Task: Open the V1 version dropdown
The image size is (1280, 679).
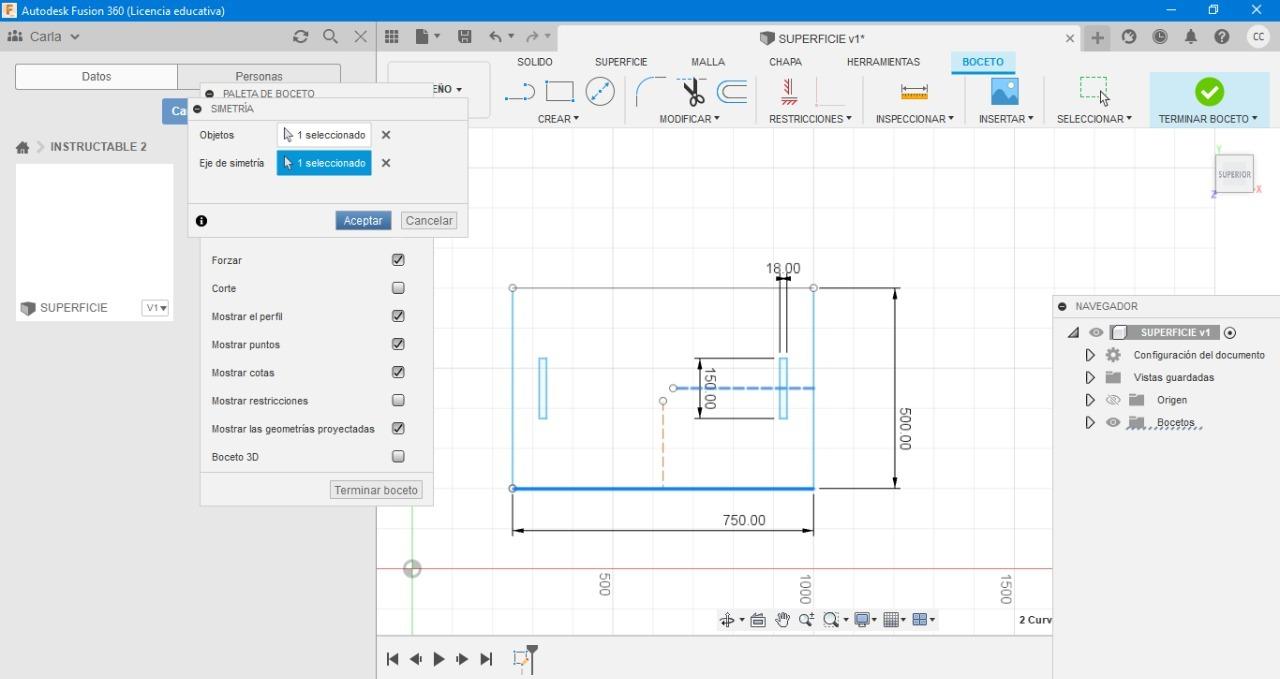Action: [x=156, y=308]
